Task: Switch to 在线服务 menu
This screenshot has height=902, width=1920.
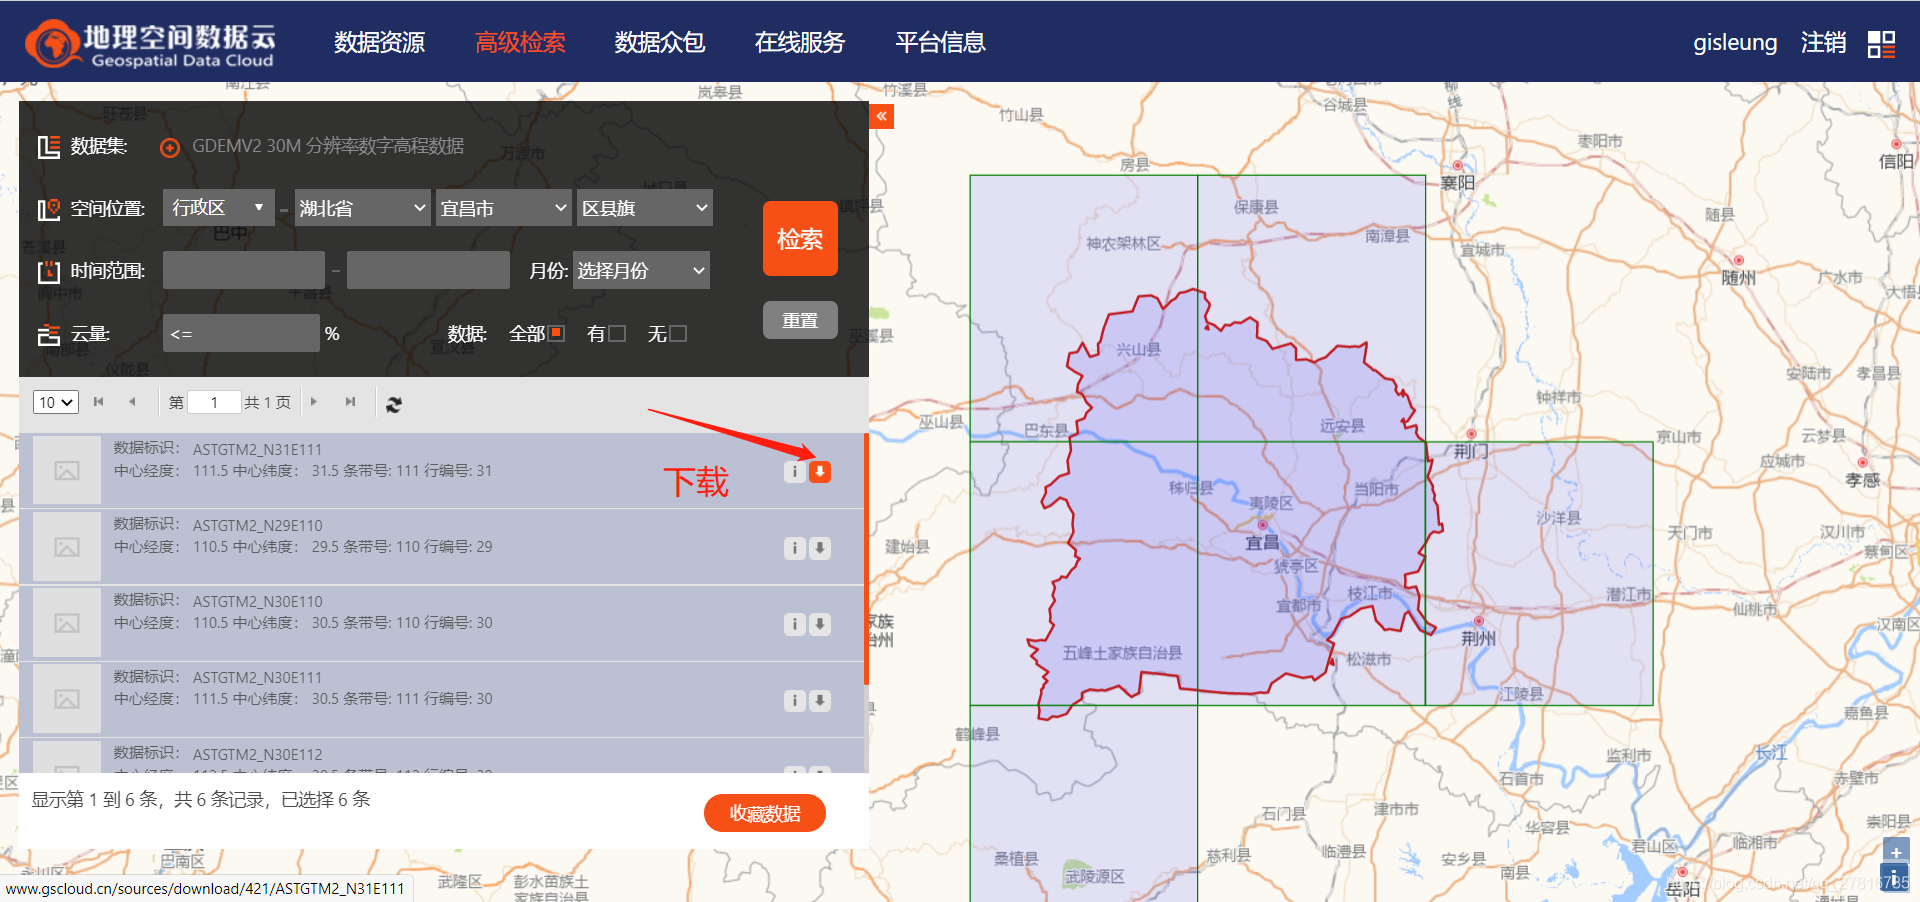Action: pyautogui.click(x=799, y=42)
